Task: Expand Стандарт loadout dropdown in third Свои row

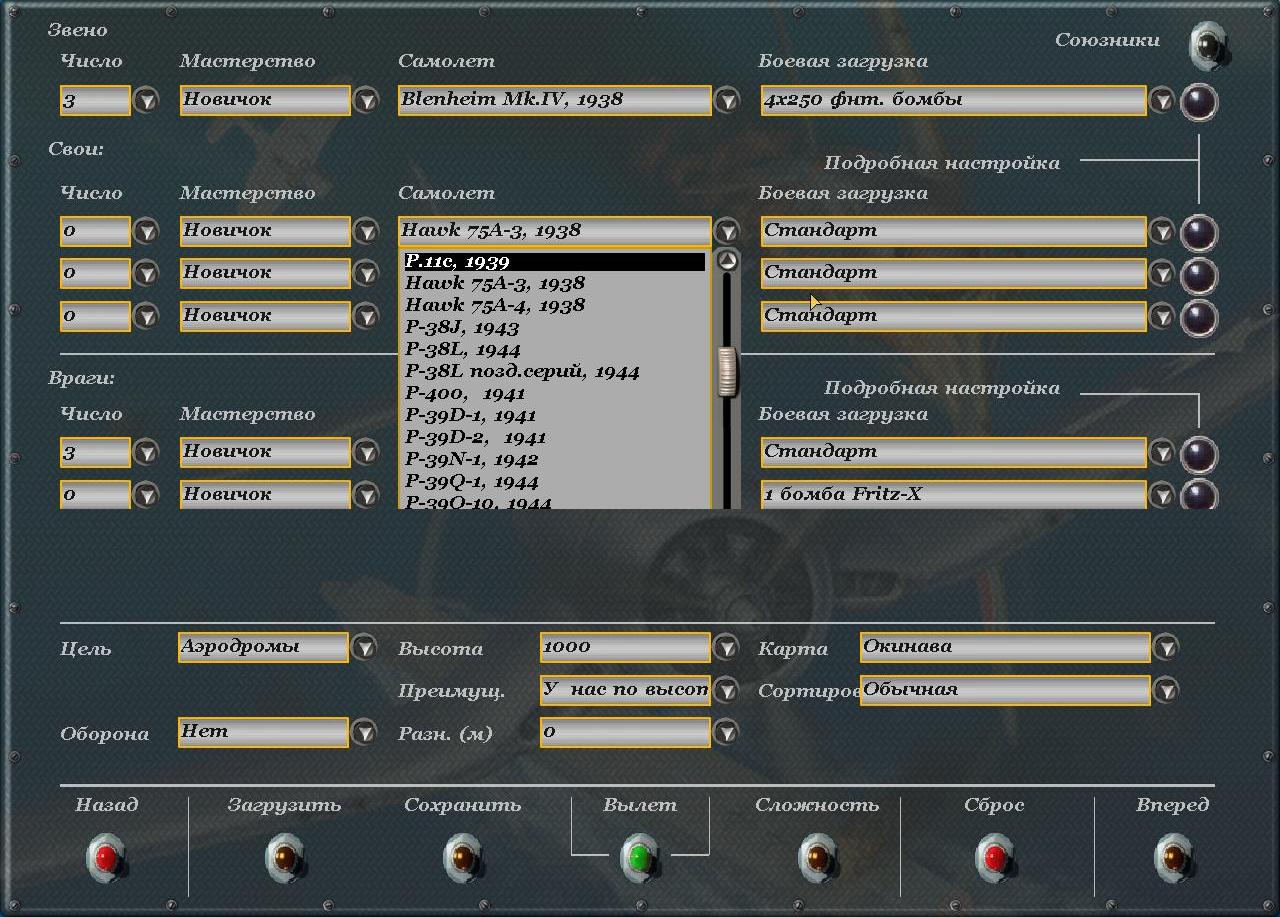Action: (1161, 317)
